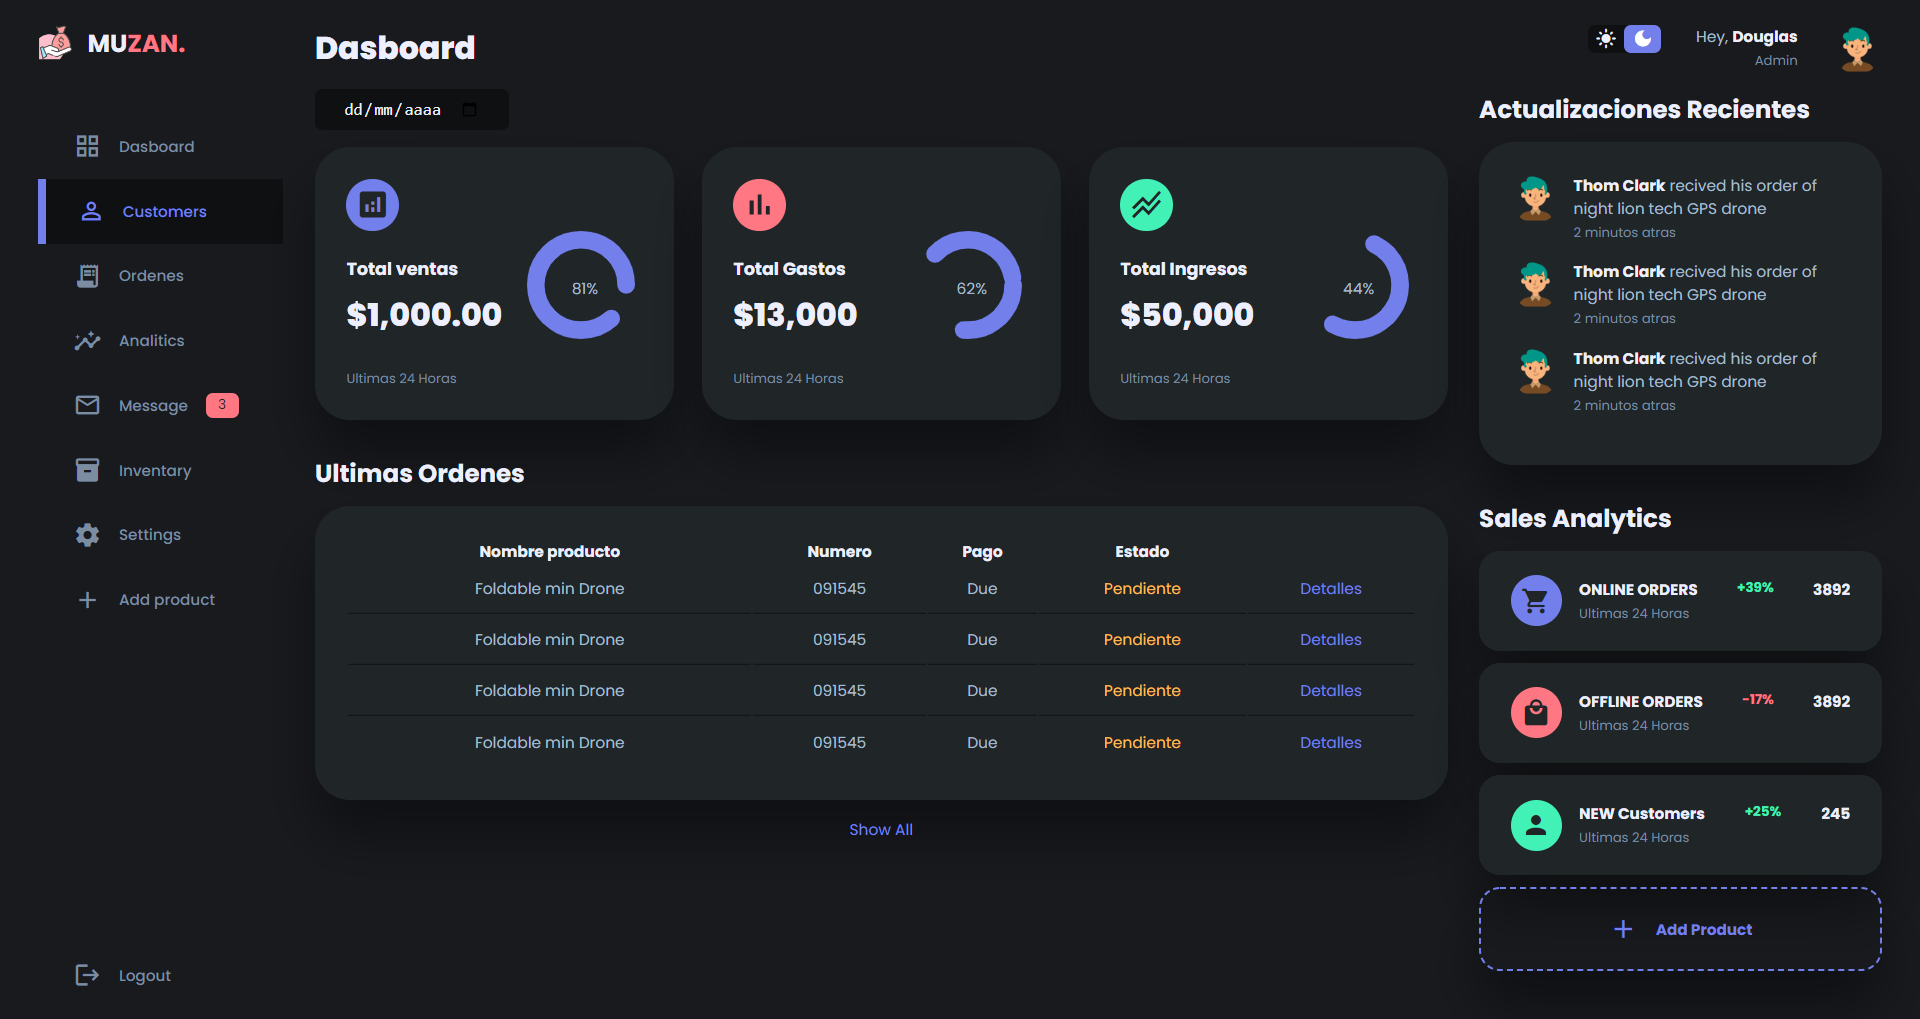Click the Ordenes receipt icon
1920x1019 pixels.
[87, 276]
